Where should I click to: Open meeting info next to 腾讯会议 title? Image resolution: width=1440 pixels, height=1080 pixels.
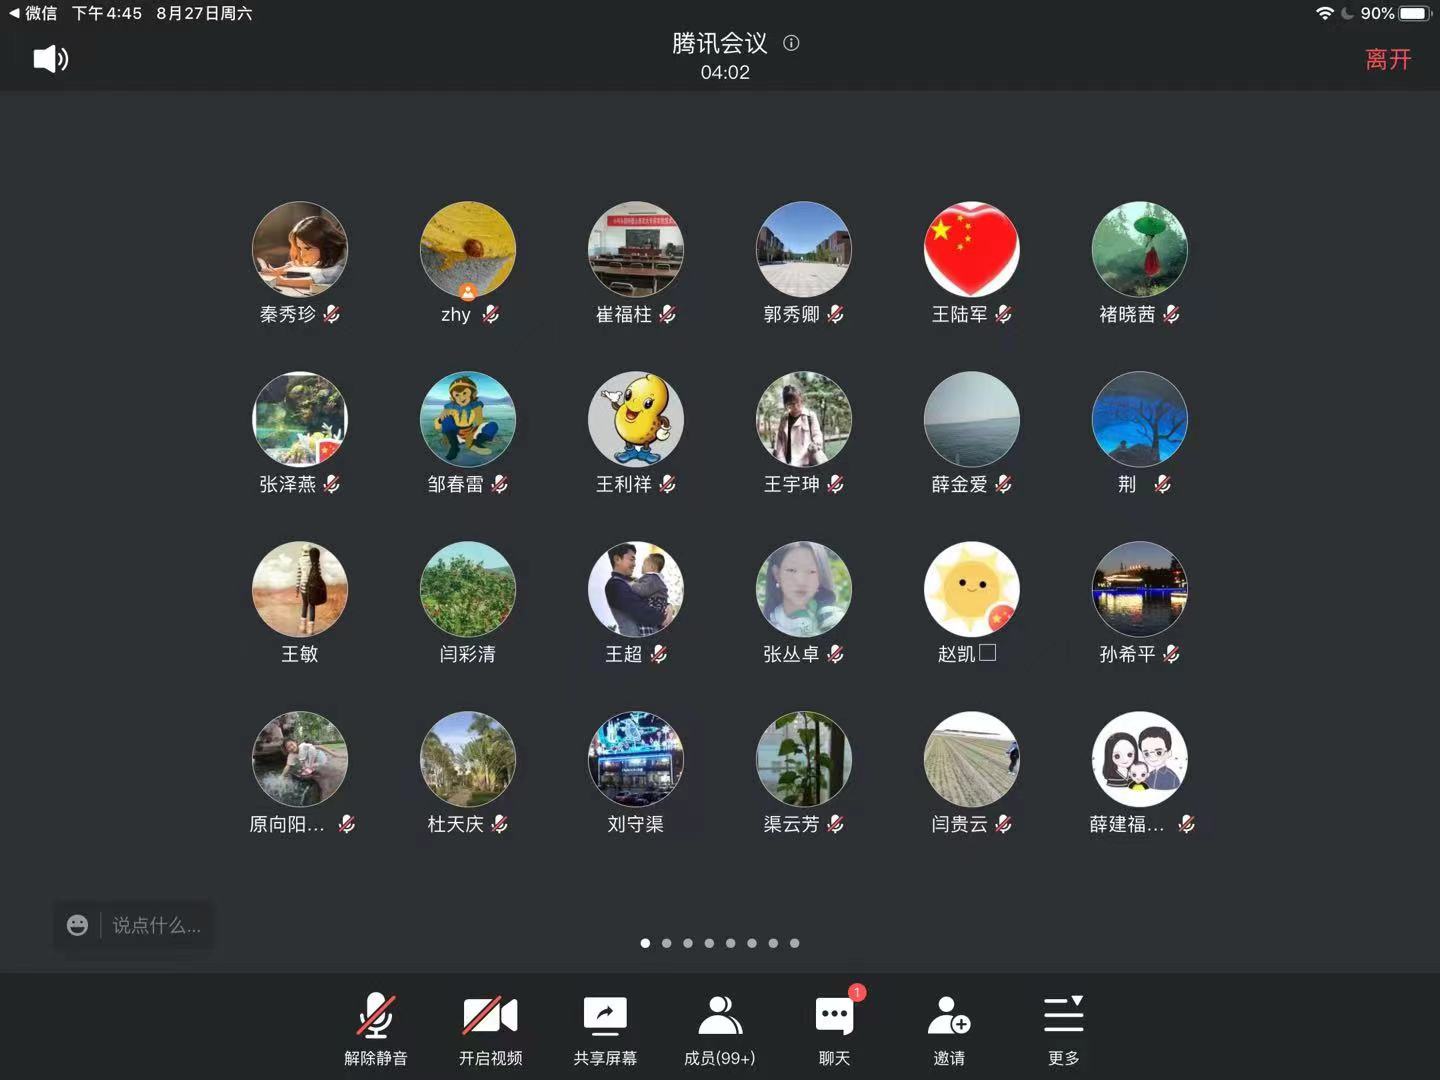coord(791,43)
